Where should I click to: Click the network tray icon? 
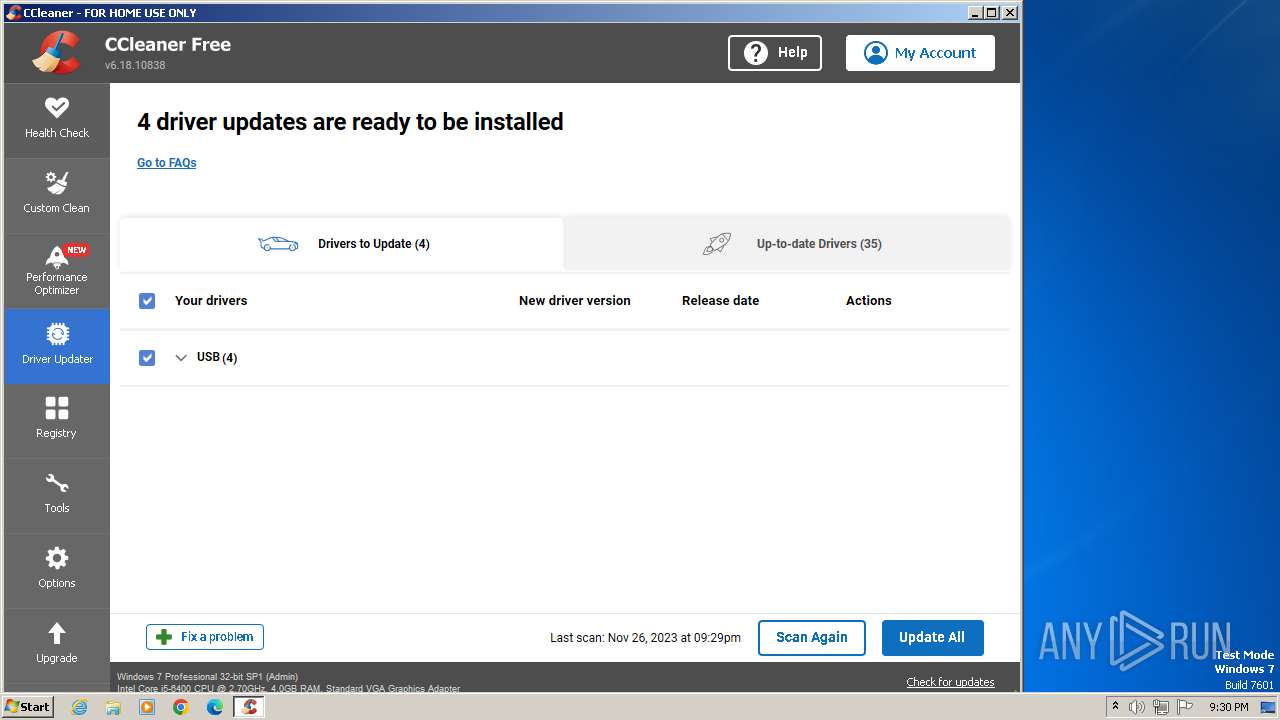(x=1161, y=707)
